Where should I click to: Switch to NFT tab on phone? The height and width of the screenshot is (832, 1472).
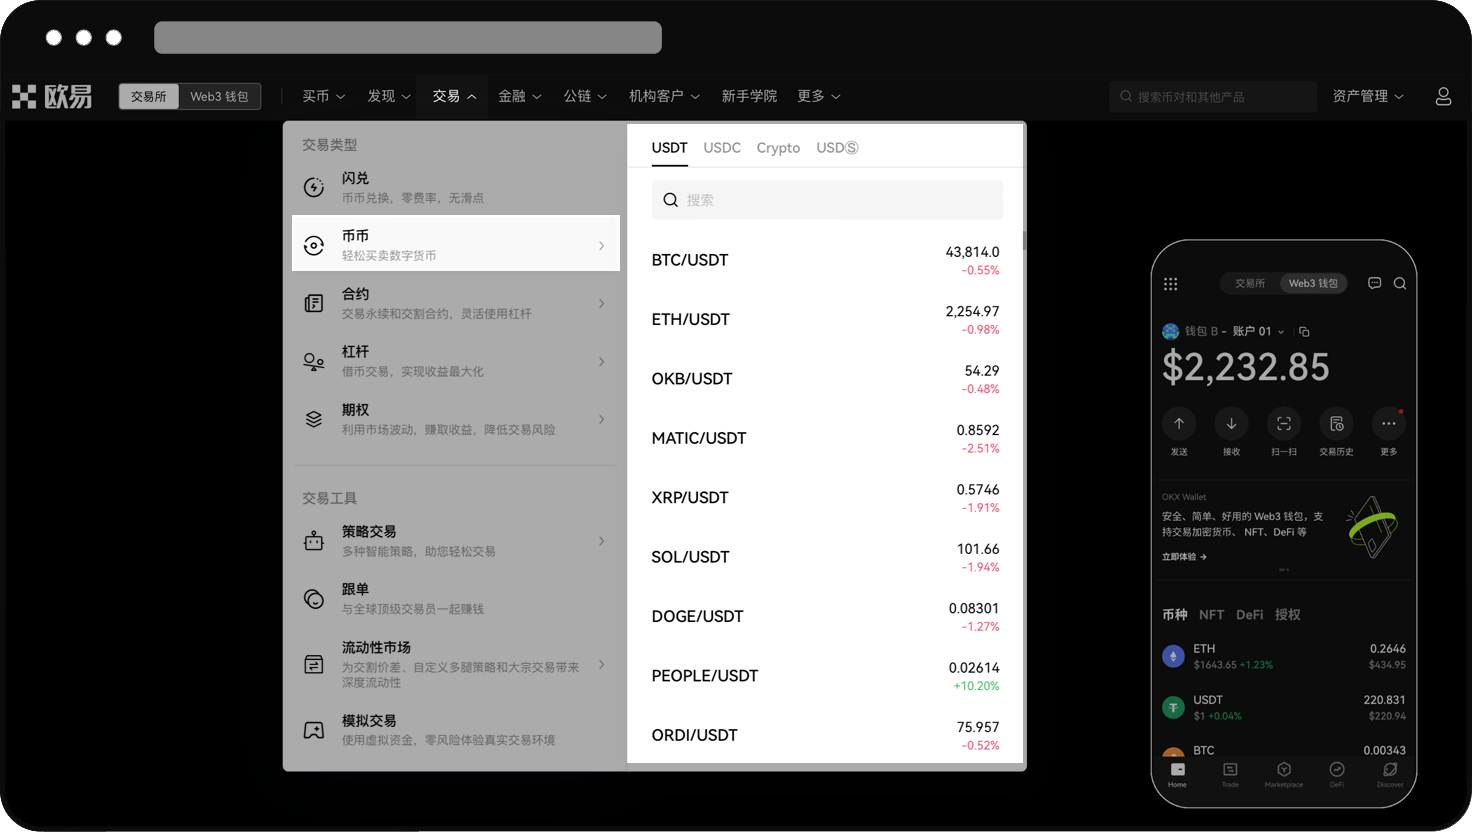(1211, 615)
